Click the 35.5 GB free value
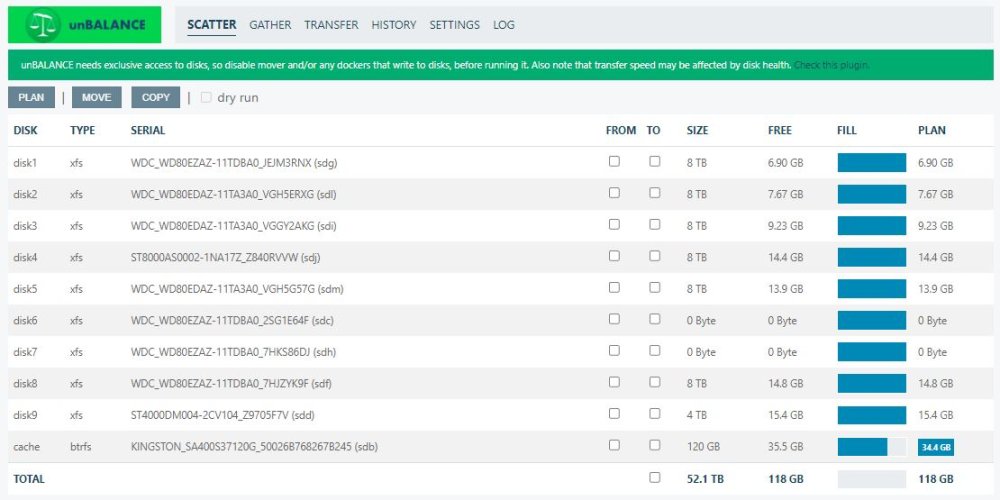The width and height of the screenshot is (1000, 500). pyautogui.click(x=786, y=447)
